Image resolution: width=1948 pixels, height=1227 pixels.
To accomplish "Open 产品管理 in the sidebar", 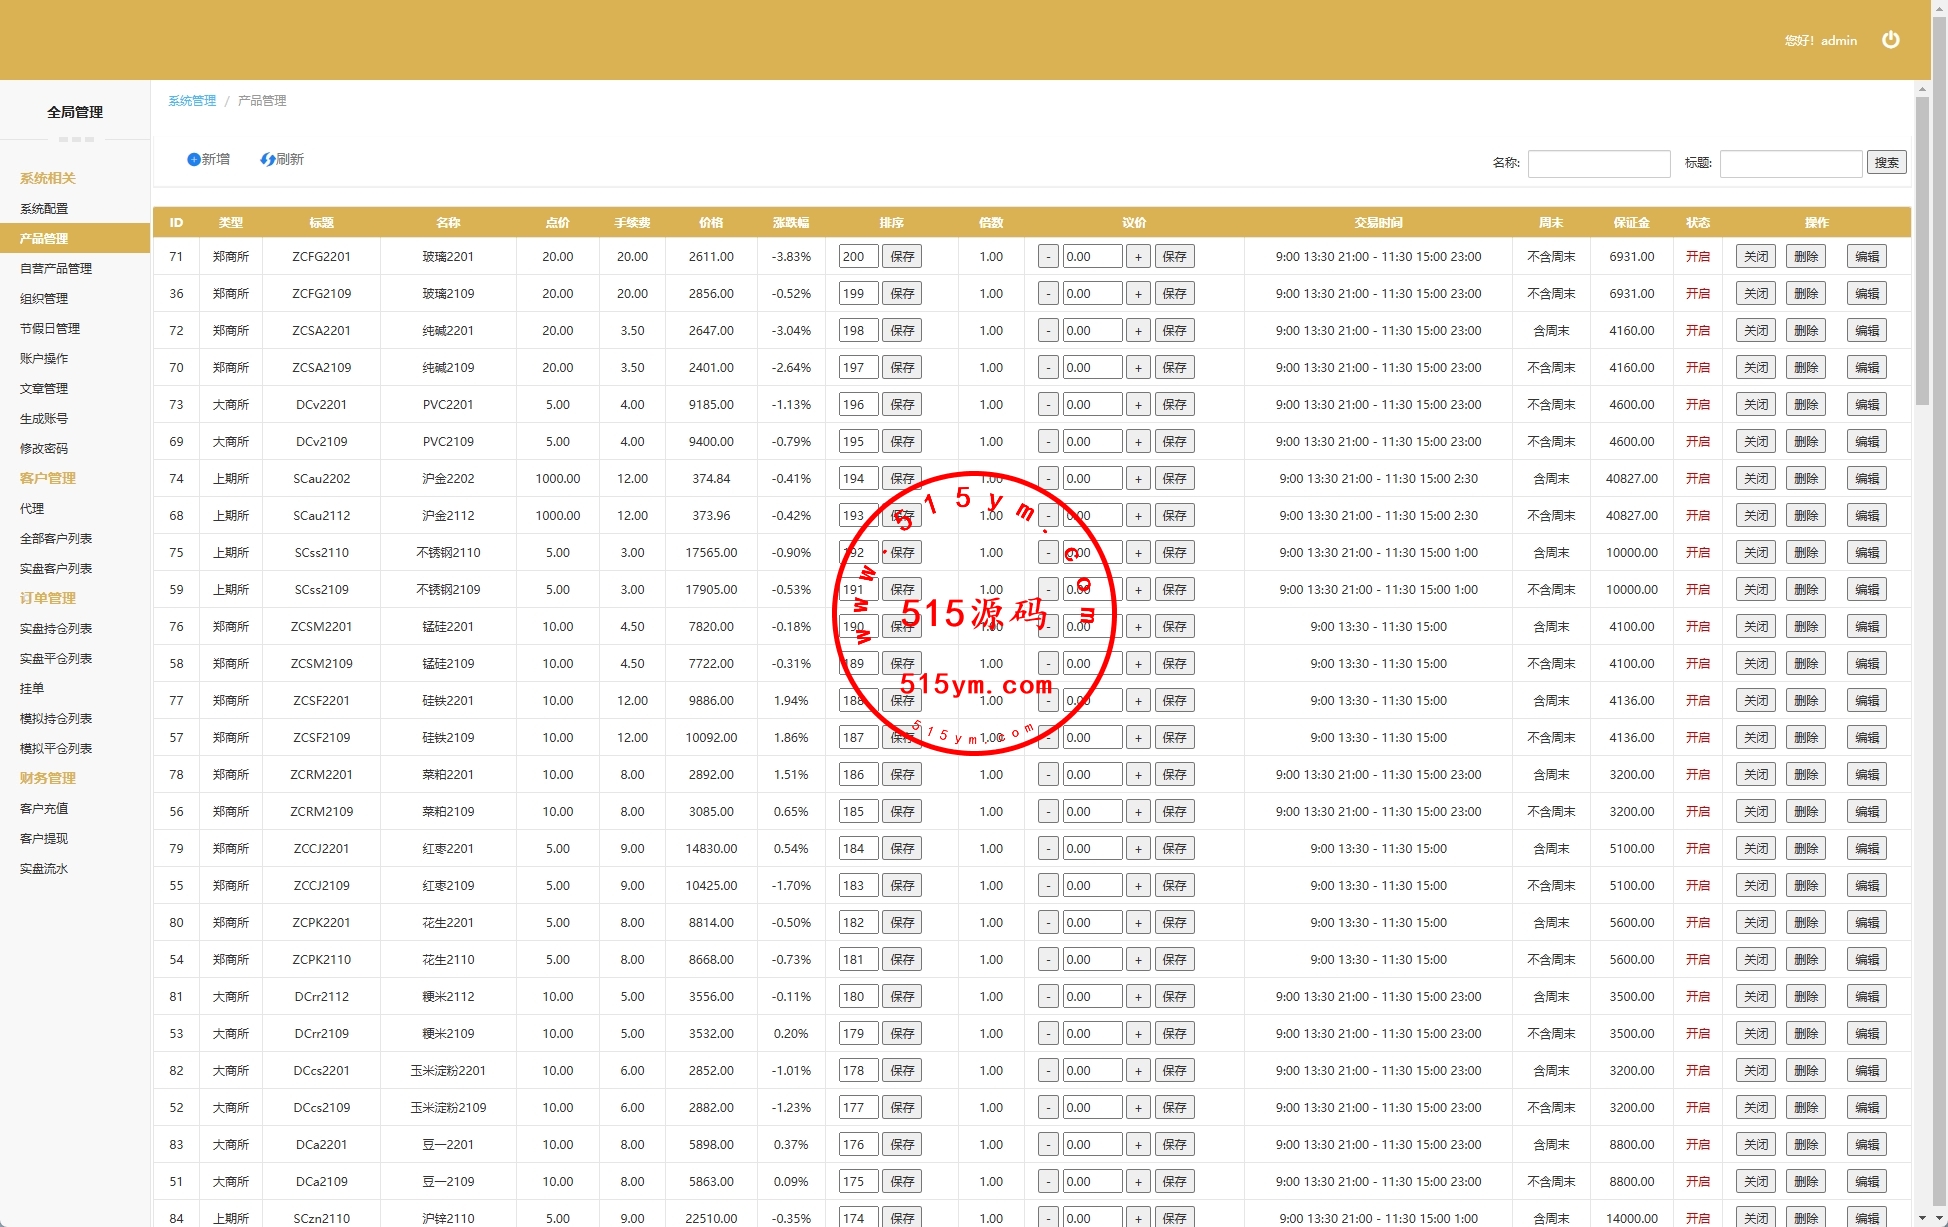I will tap(45, 239).
